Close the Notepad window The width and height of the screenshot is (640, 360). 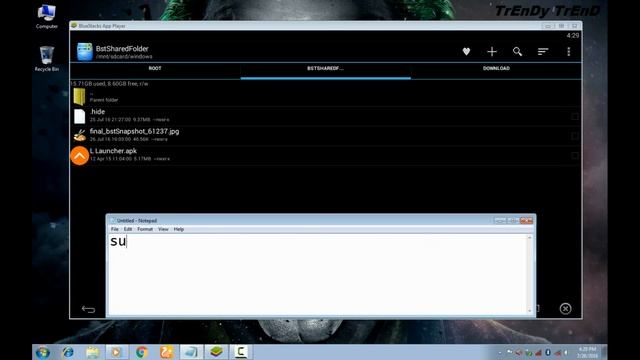coord(527,220)
